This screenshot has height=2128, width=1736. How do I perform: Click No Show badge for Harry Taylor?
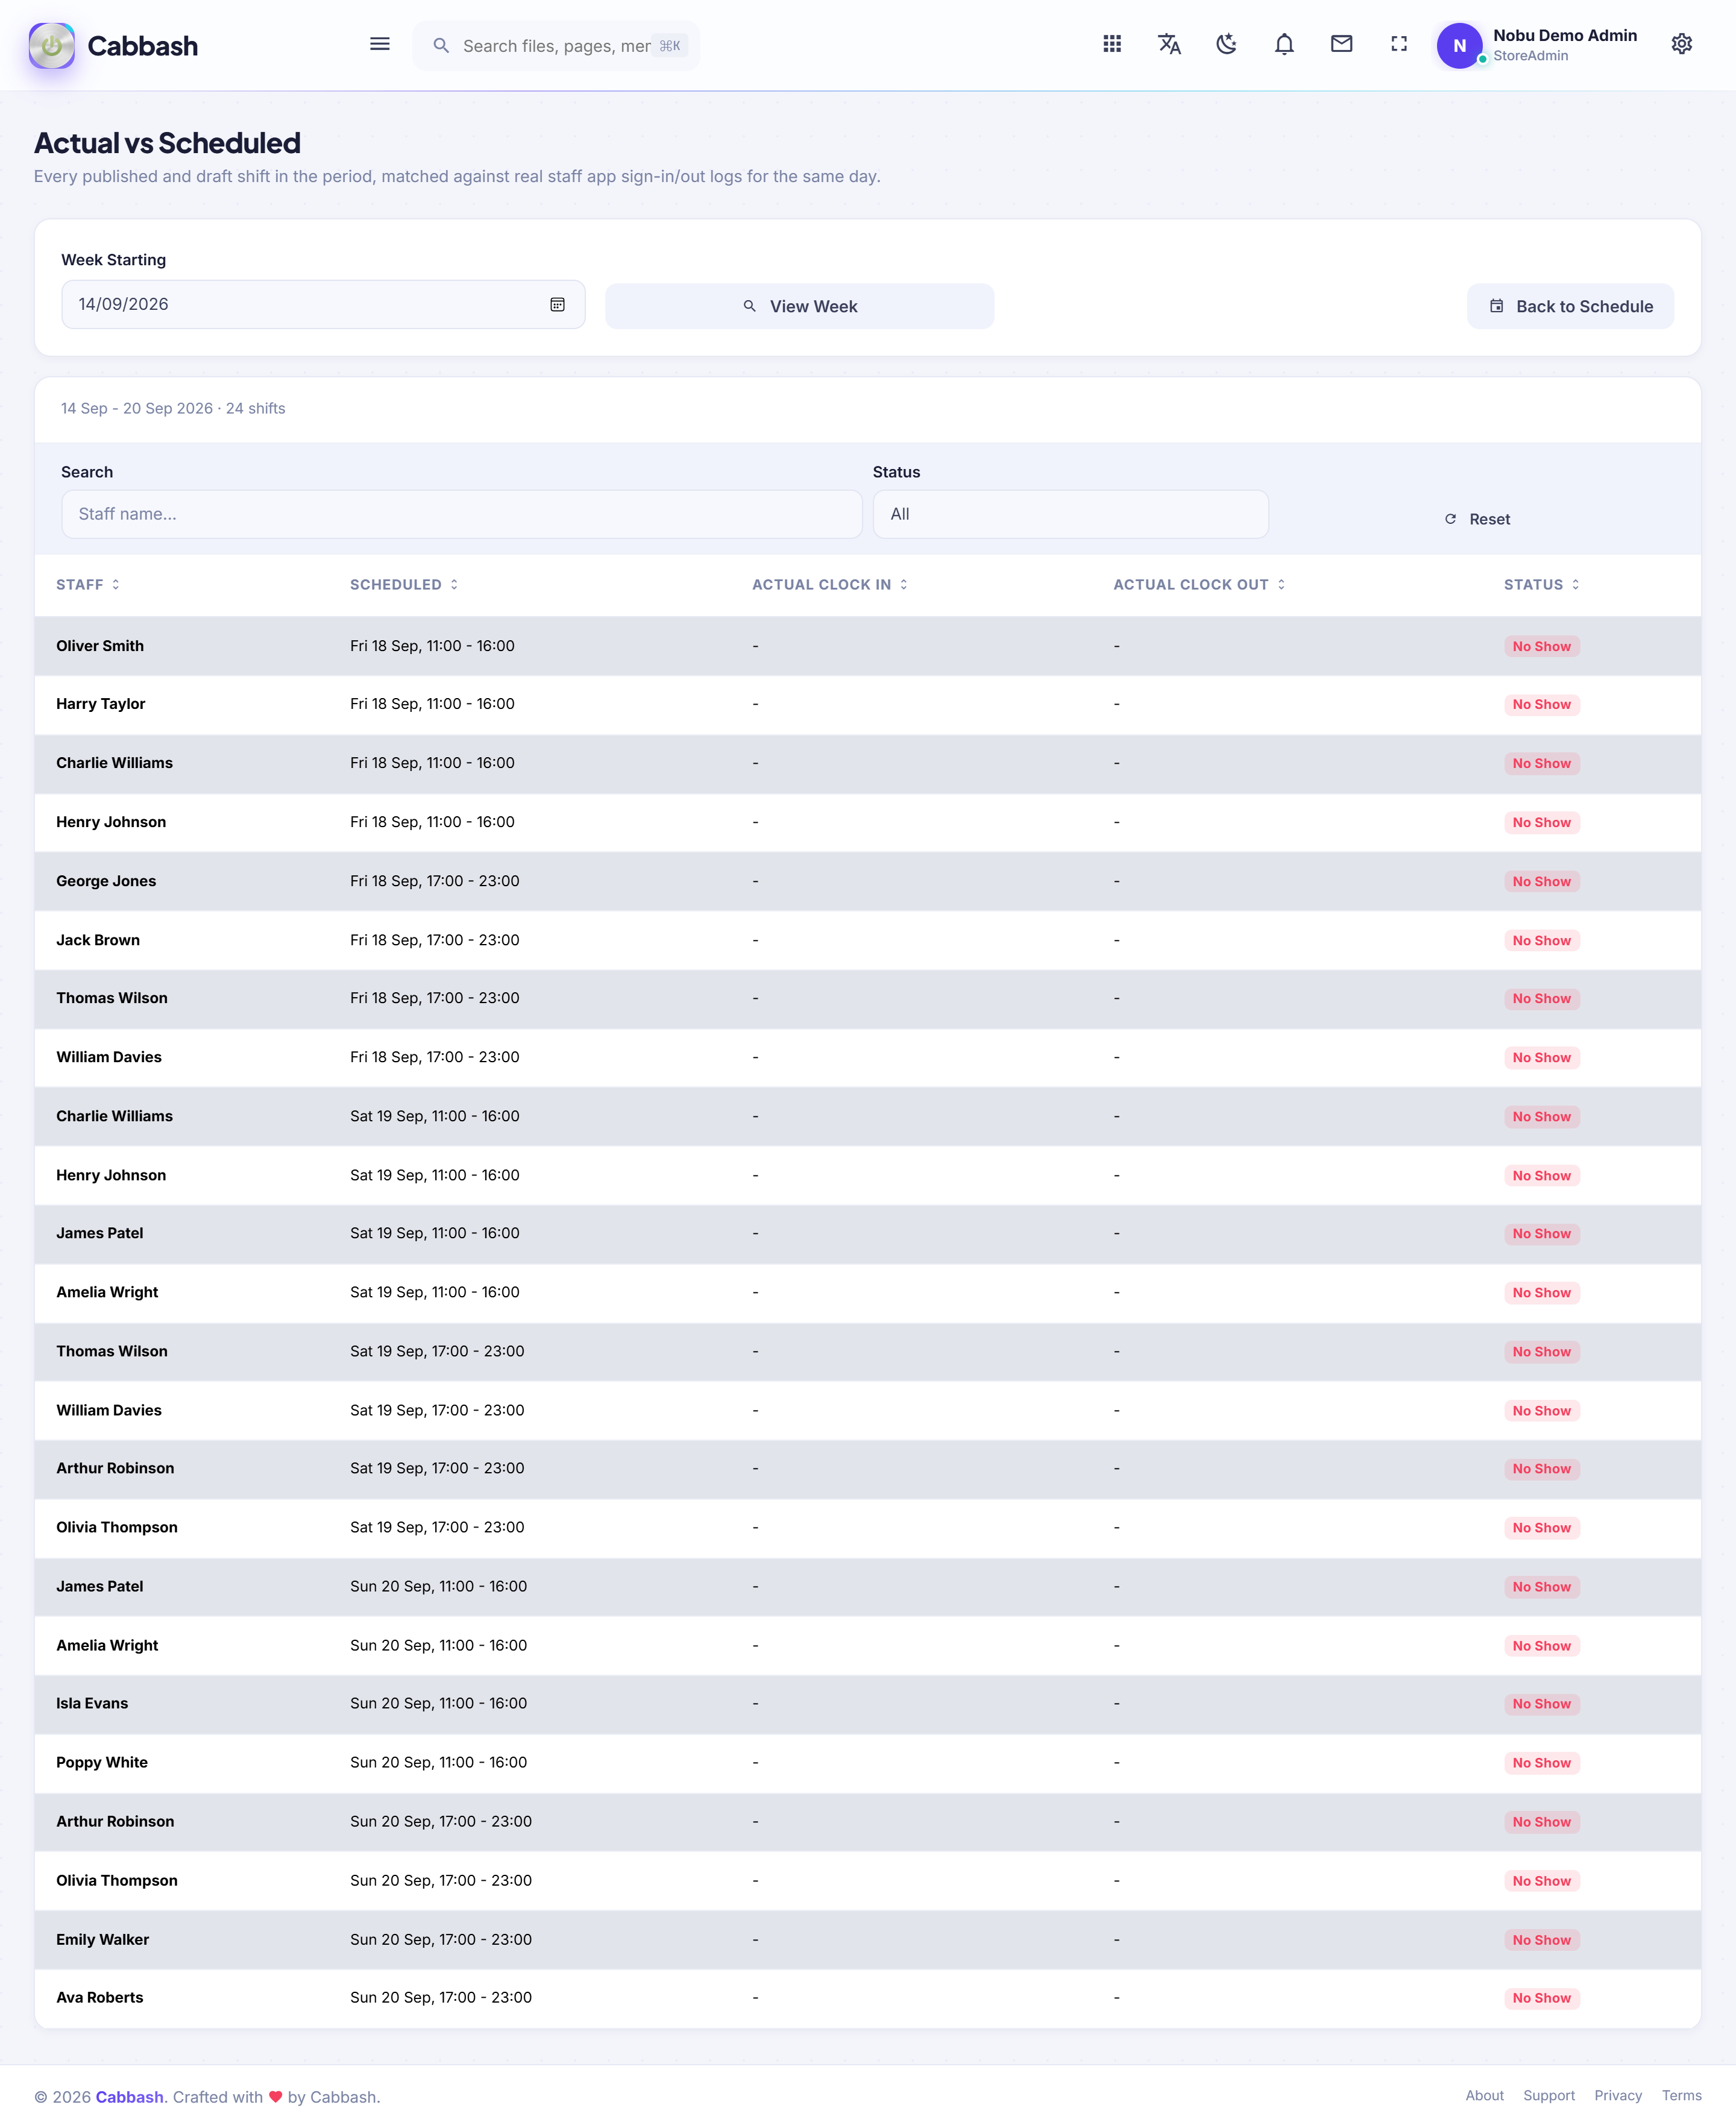pos(1541,705)
